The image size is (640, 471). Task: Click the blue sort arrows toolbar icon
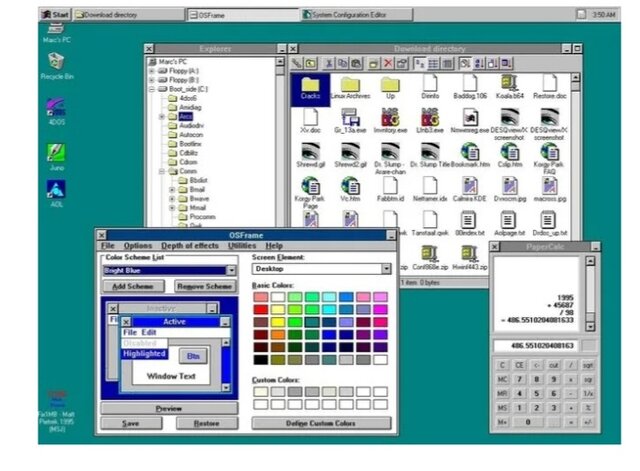pos(479,63)
